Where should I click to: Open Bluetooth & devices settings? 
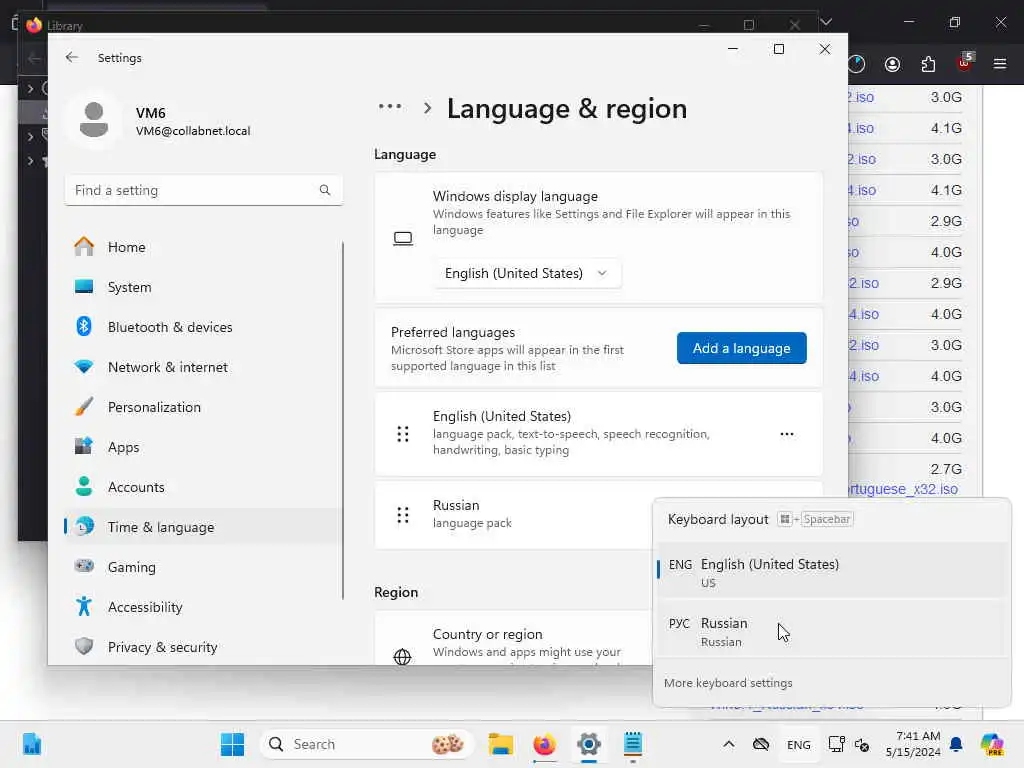(x=203, y=327)
